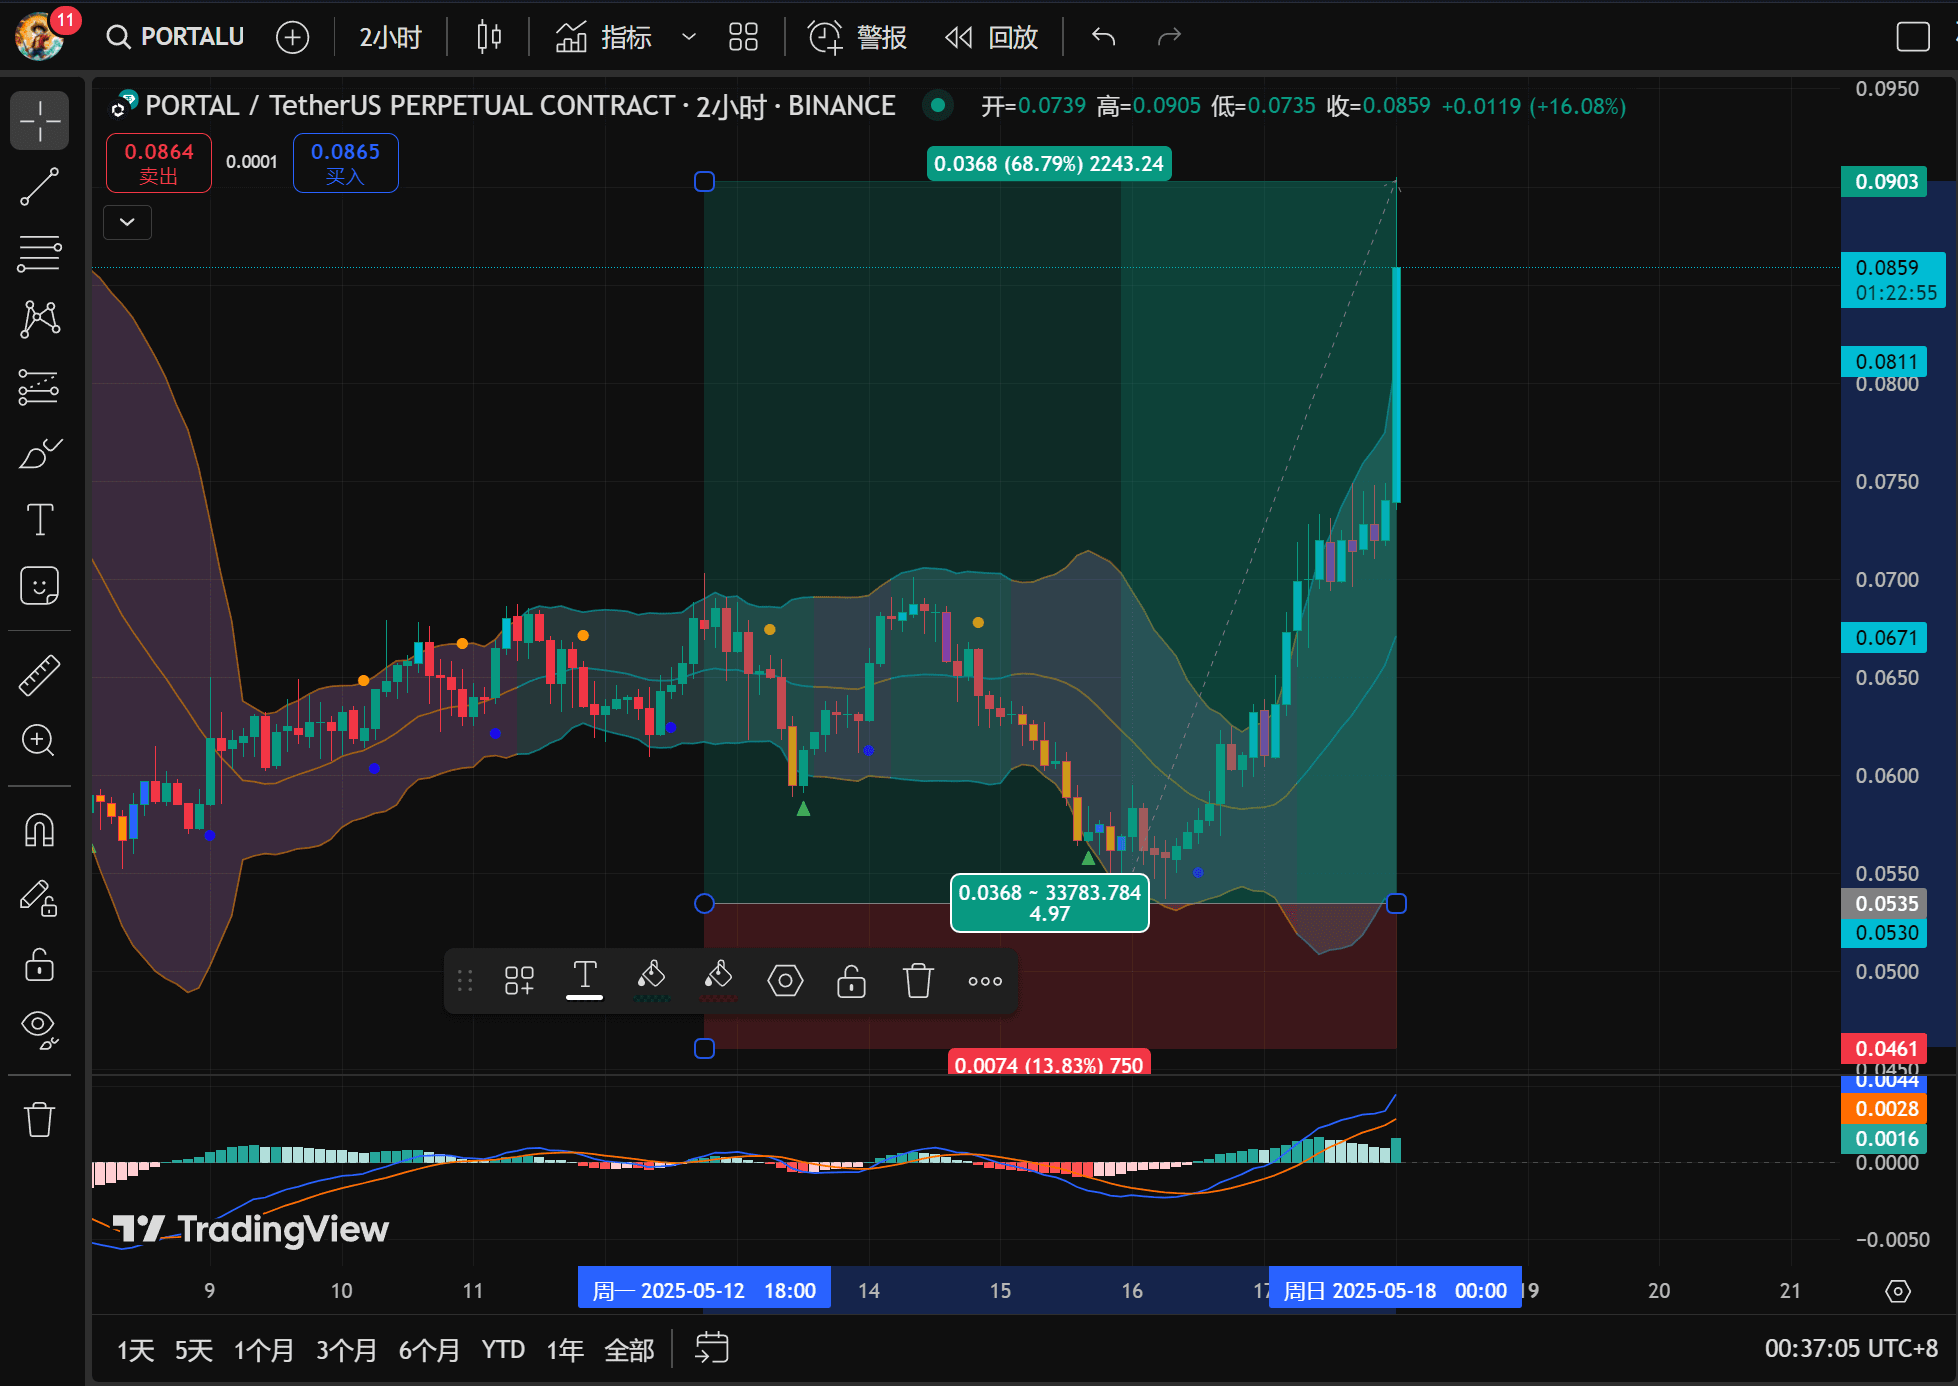This screenshot has width=1958, height=1386.
Task: Remove all drawings with sidebar trash icon
Action: tap(40, 1119)
